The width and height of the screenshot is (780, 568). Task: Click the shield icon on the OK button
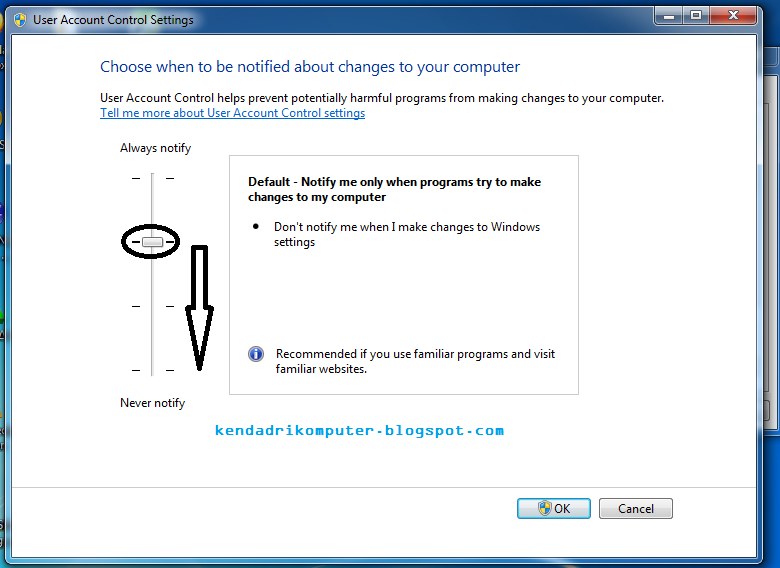[545, 508]
